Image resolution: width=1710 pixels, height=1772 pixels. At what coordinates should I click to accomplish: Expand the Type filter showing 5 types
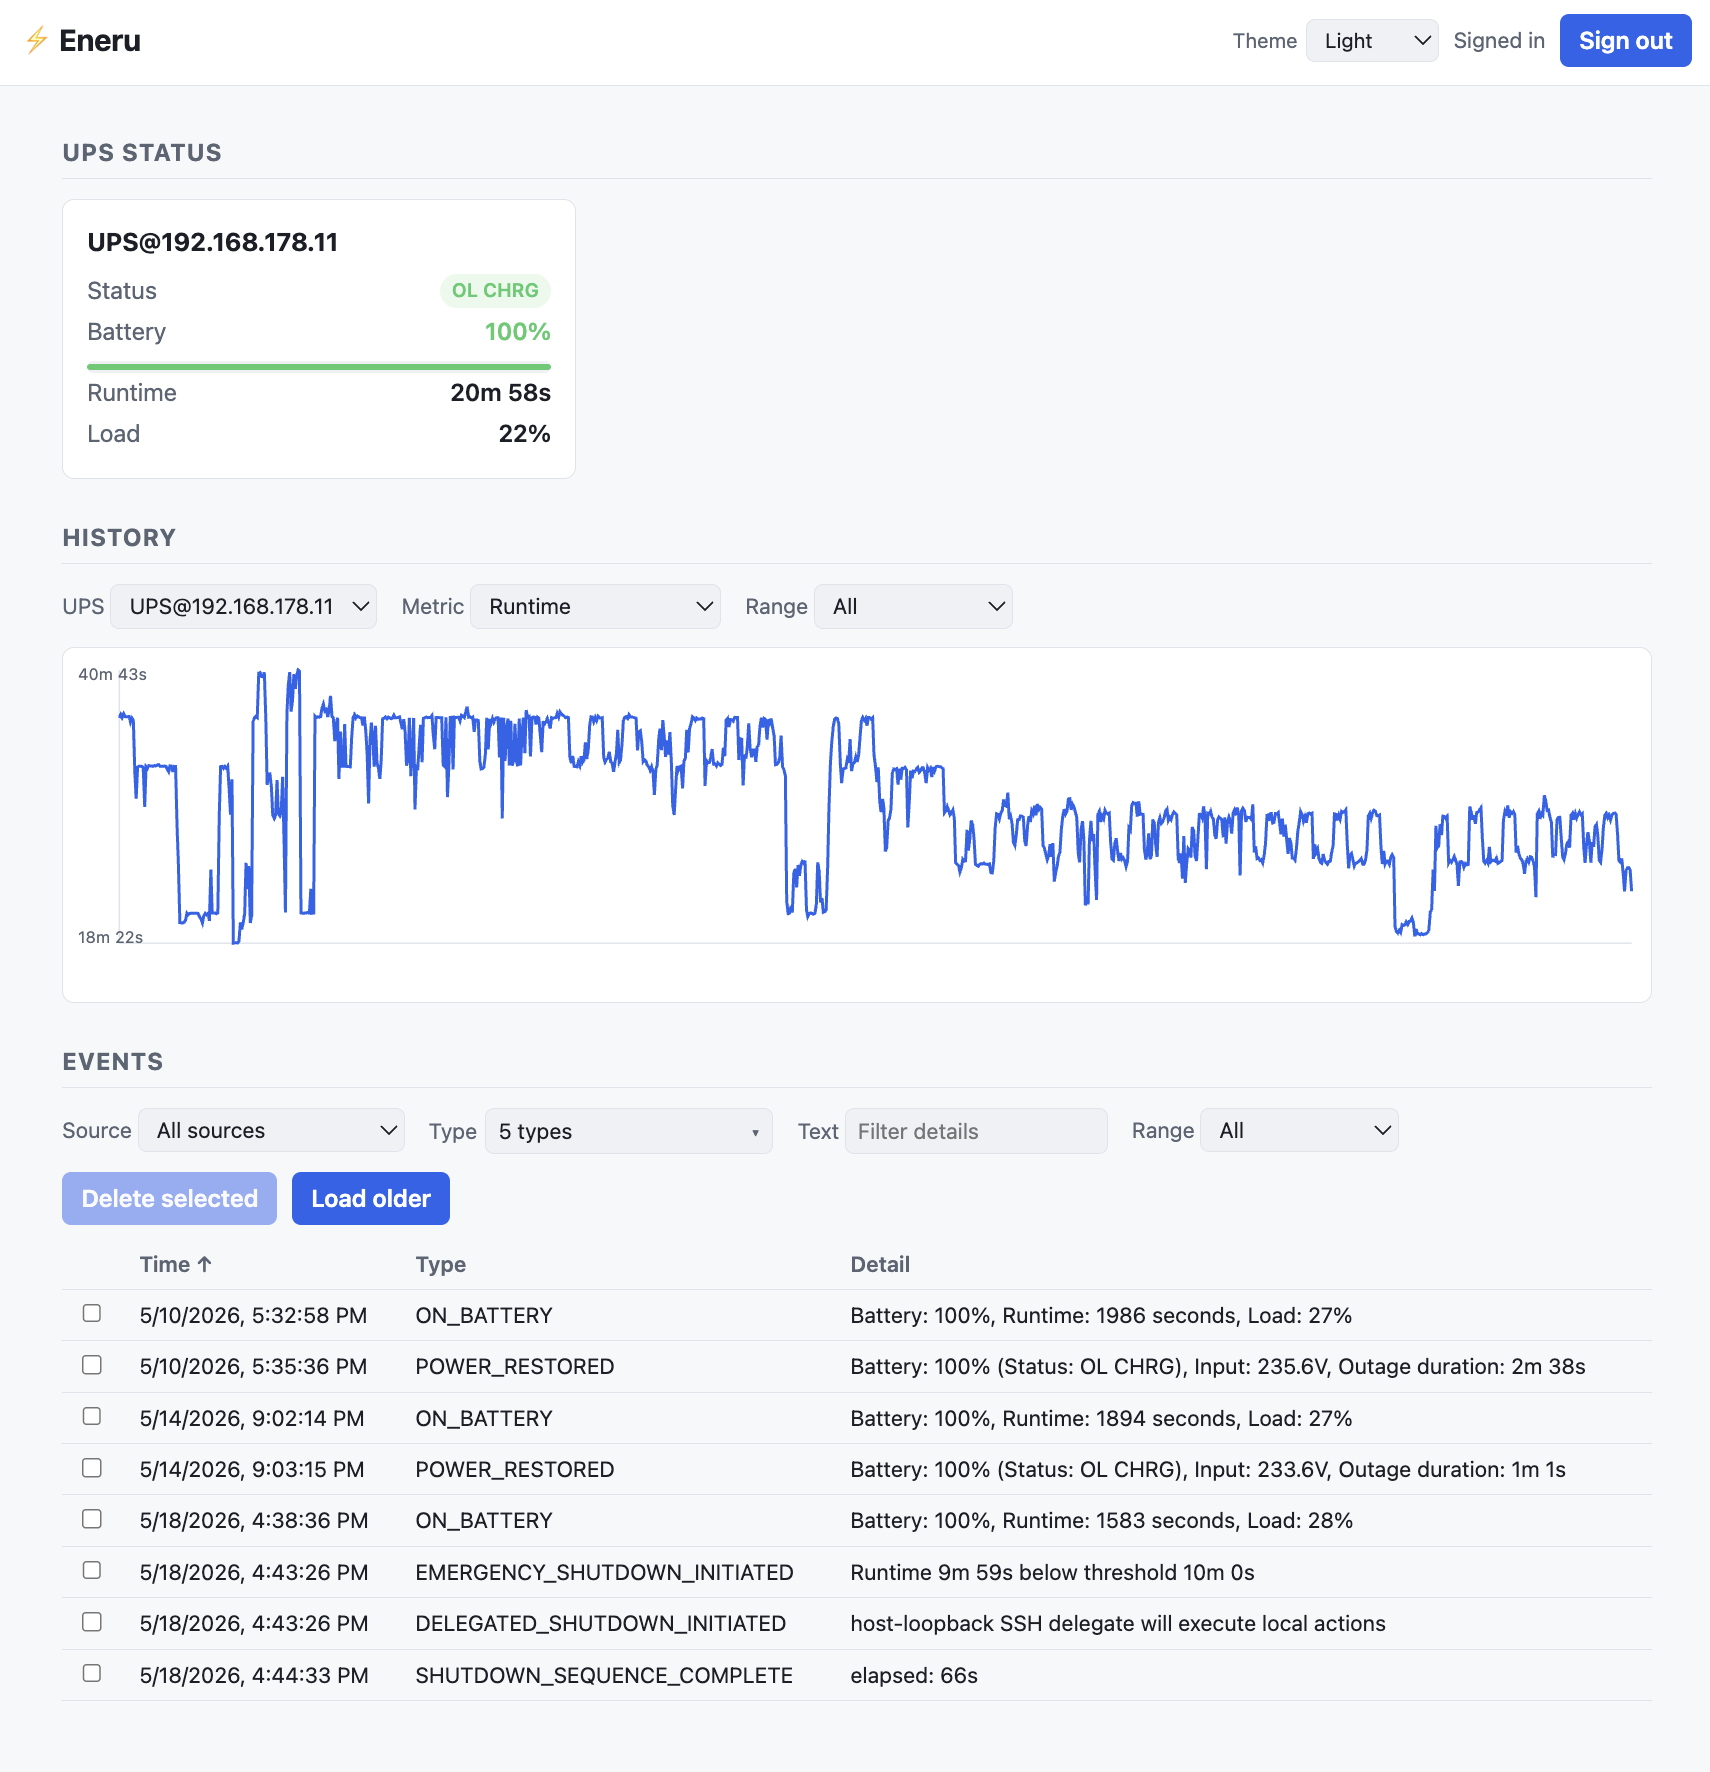point(629,1131)
